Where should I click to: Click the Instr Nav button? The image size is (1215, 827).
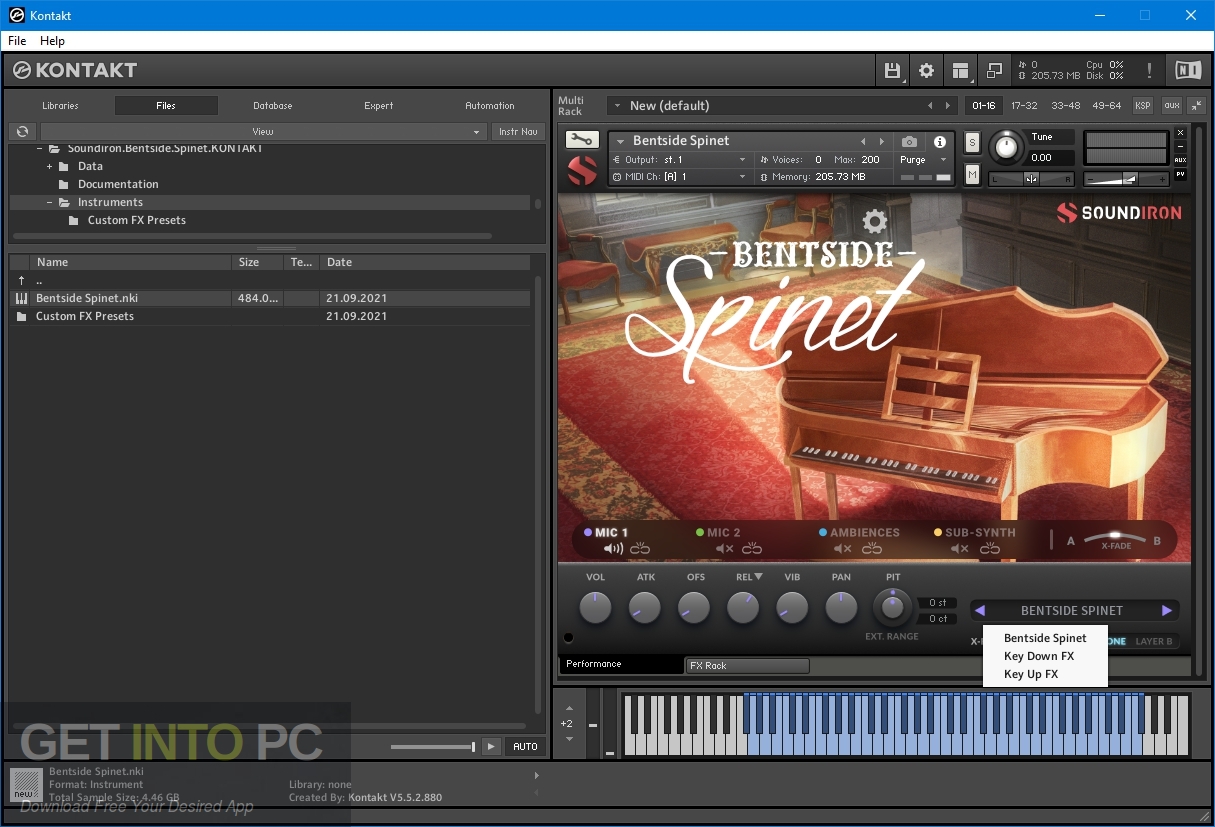518,131
